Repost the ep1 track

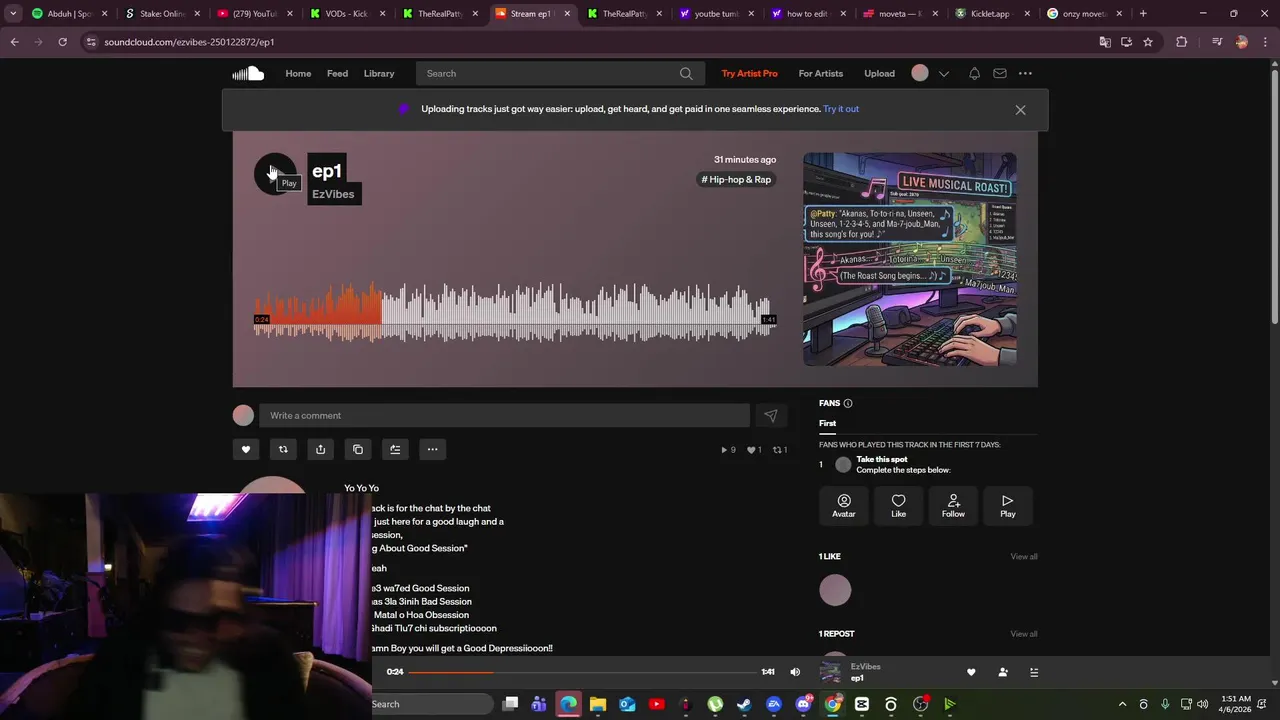(x=283, y=449)
